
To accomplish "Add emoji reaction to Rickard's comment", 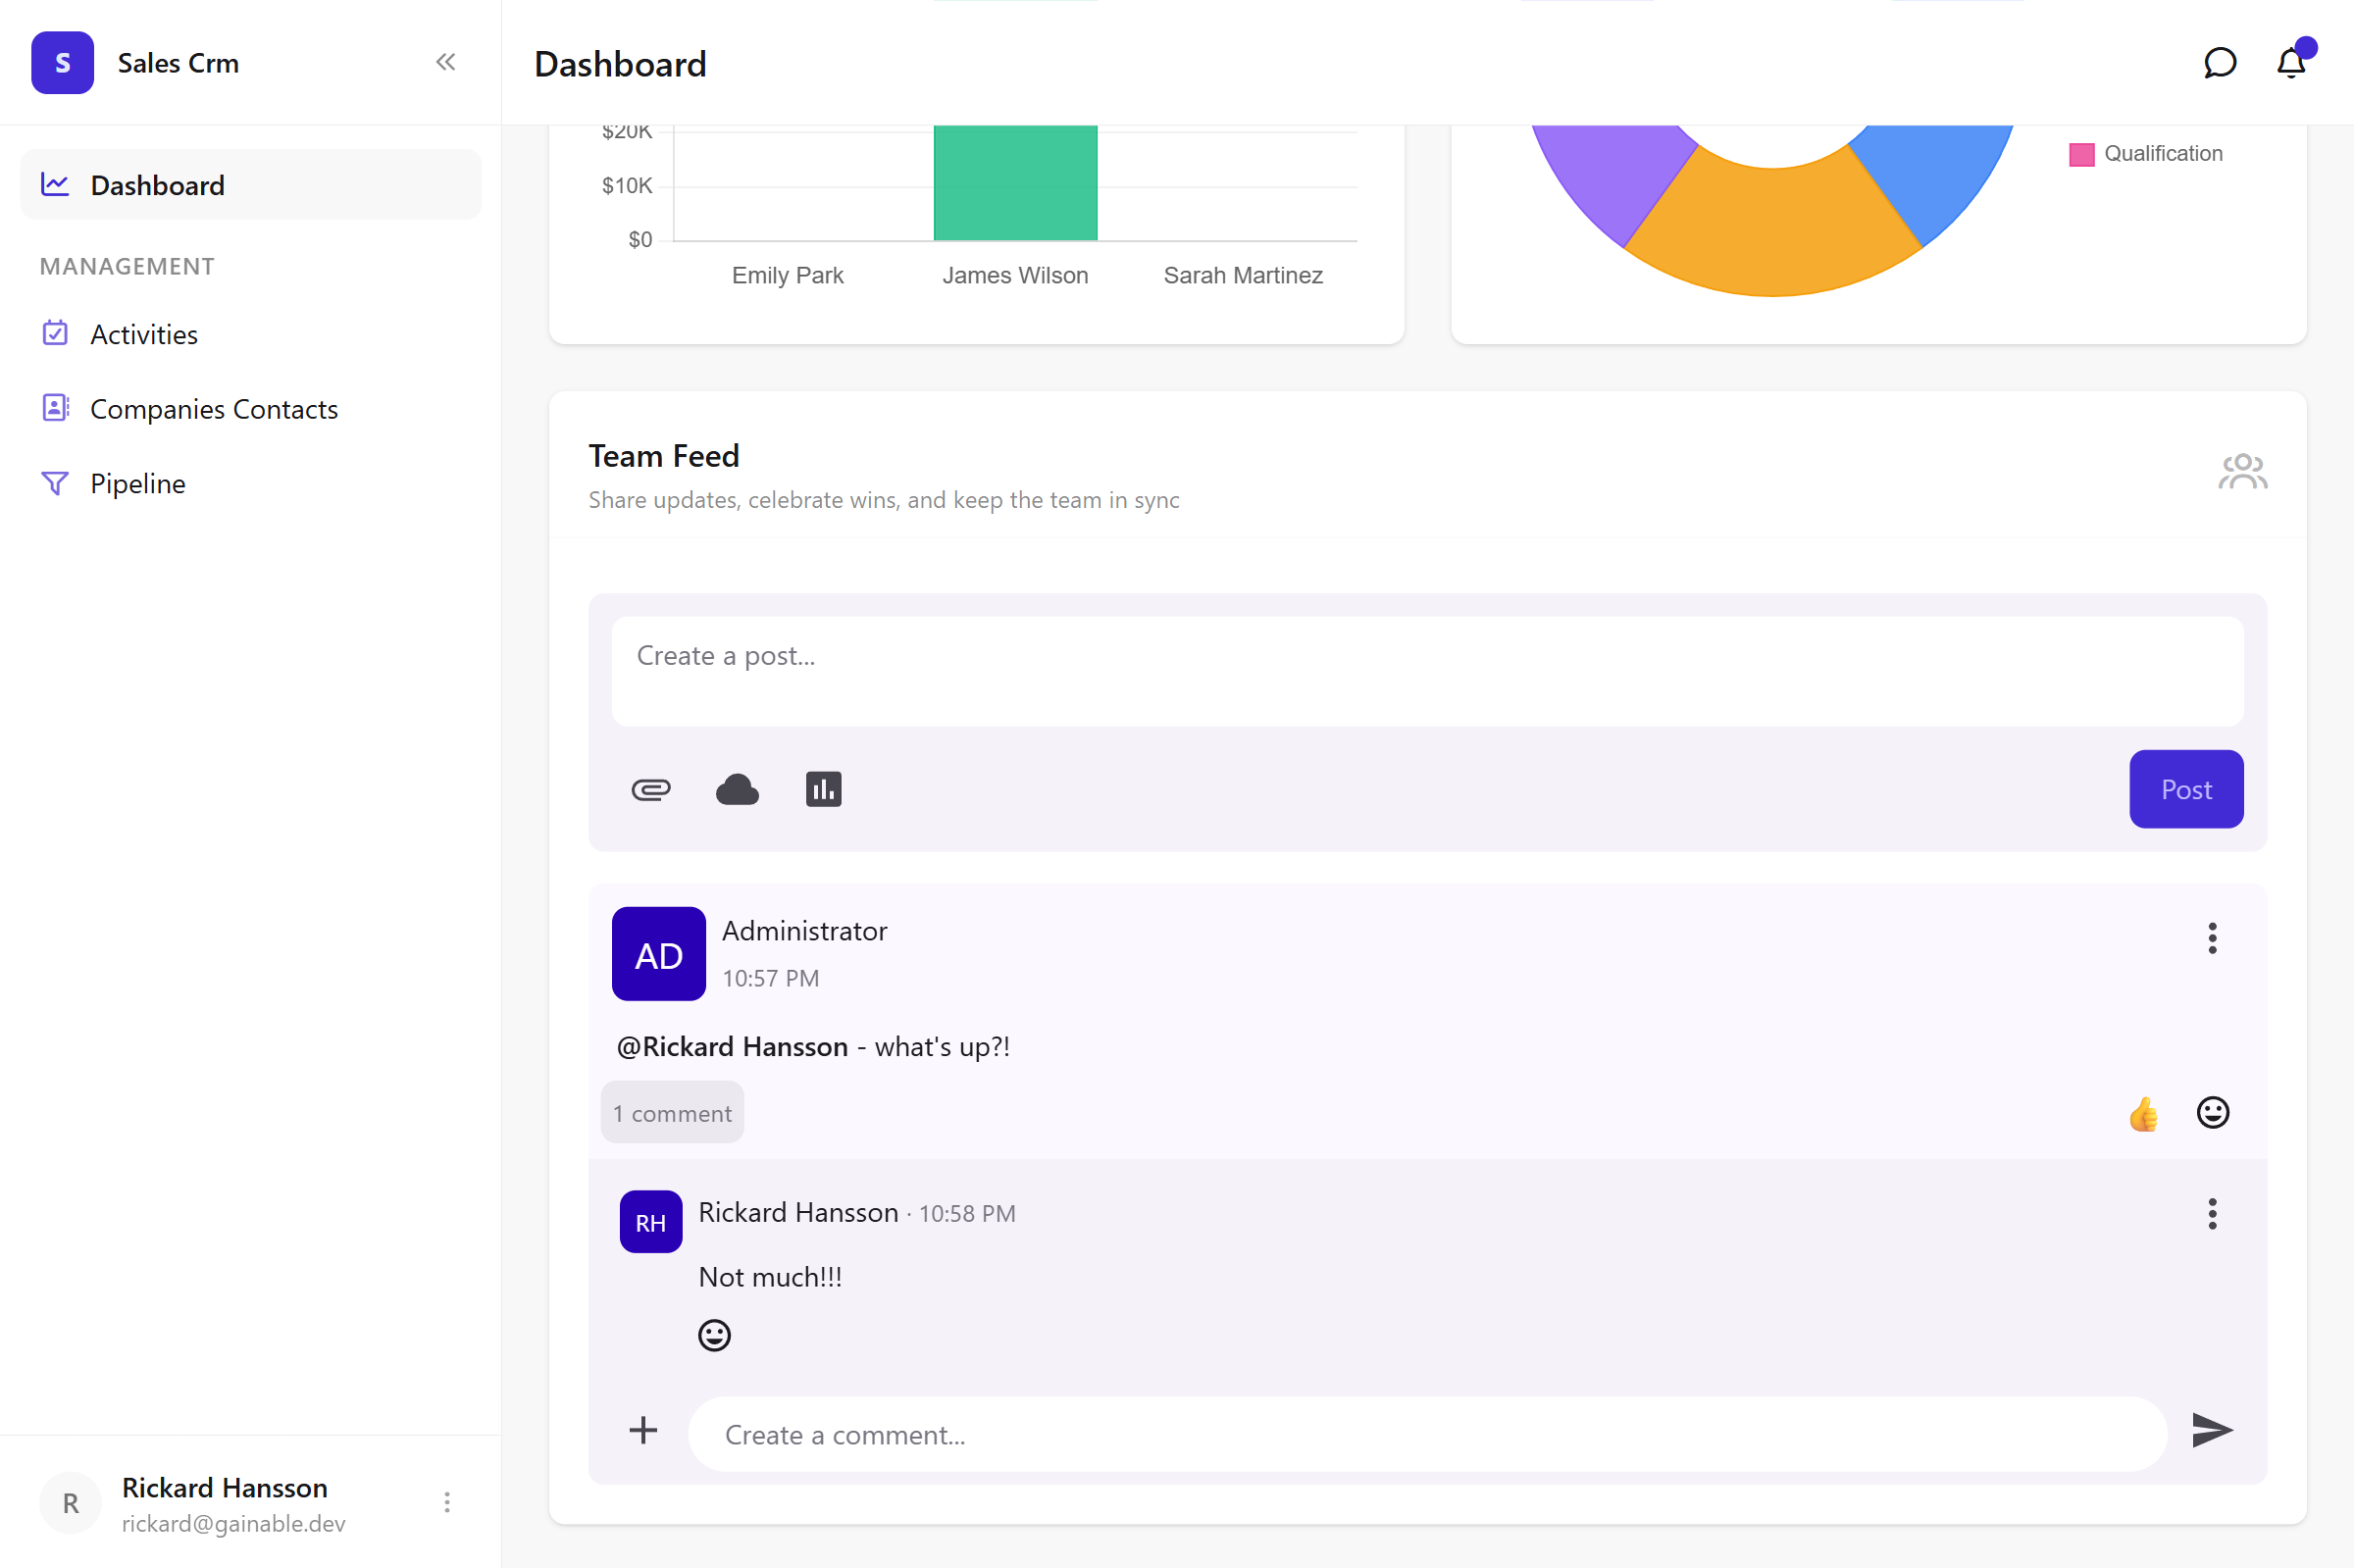I will pyautogui.click(x=714, y=1335).
